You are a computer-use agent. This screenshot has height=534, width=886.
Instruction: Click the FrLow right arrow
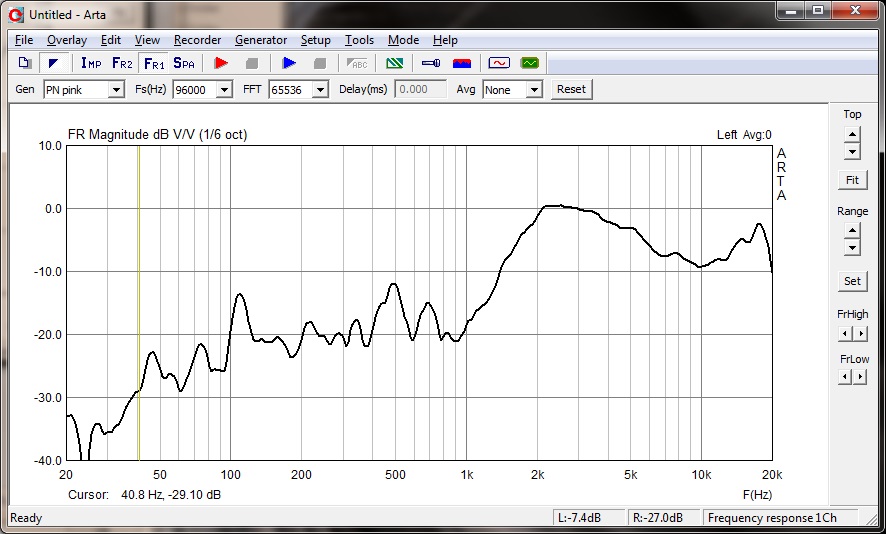[860, 376]
